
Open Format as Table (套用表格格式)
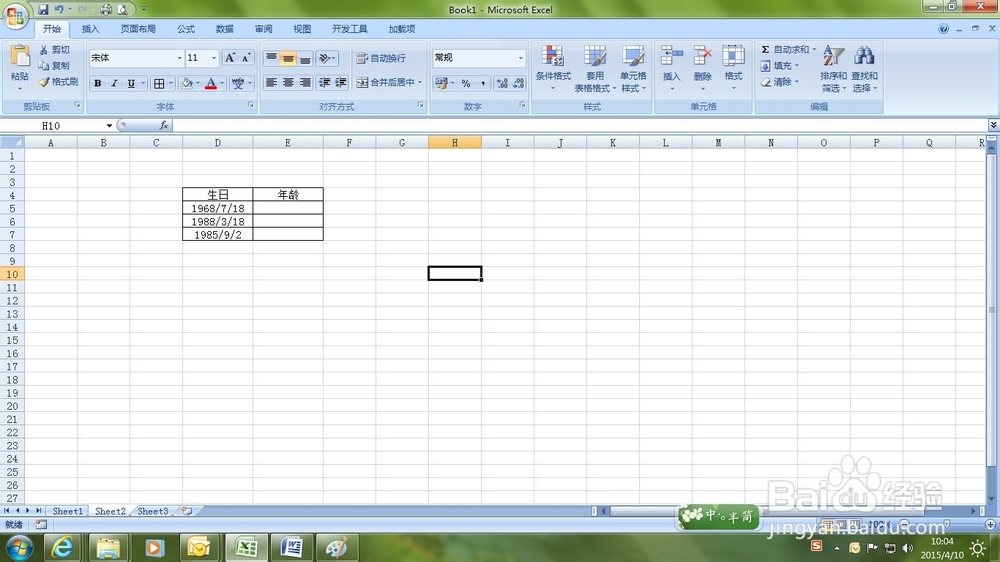(595, 68)
